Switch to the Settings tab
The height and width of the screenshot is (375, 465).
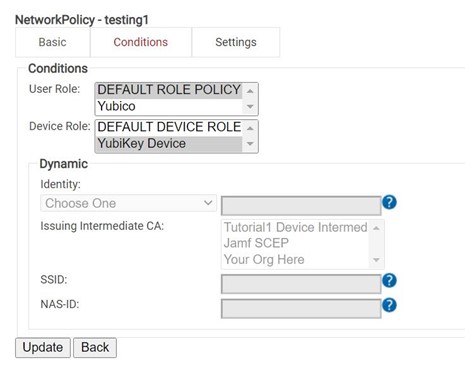[236, 42]
